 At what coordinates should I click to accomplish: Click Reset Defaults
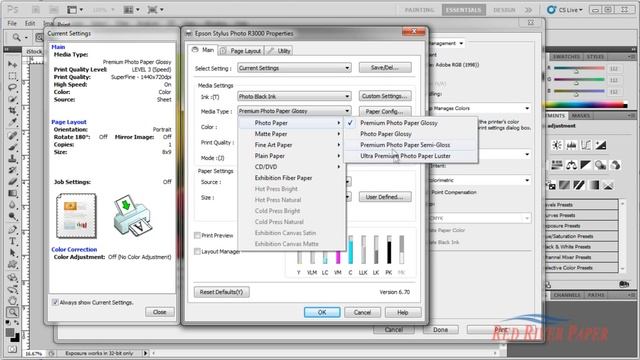point(221,292)
